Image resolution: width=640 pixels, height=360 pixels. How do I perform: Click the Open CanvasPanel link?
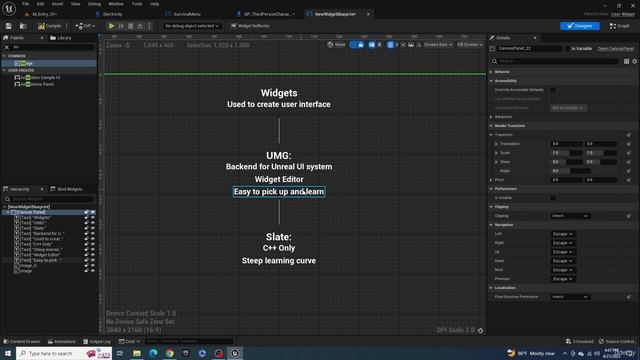click(x=616, y=49)
